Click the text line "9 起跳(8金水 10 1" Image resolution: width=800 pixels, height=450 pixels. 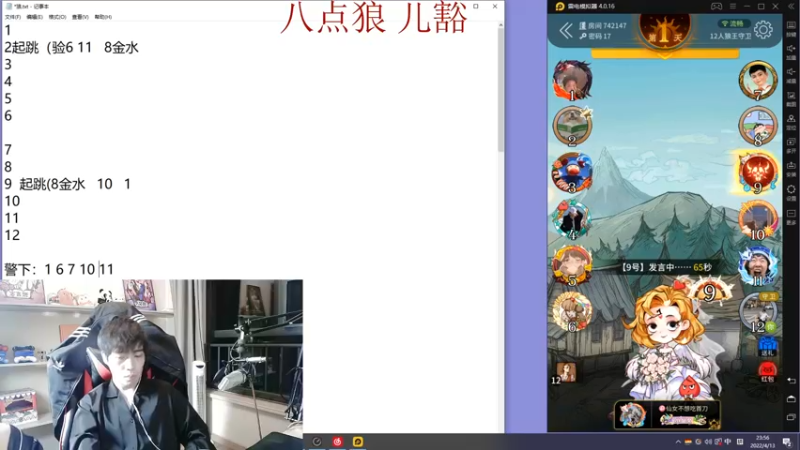68,184
